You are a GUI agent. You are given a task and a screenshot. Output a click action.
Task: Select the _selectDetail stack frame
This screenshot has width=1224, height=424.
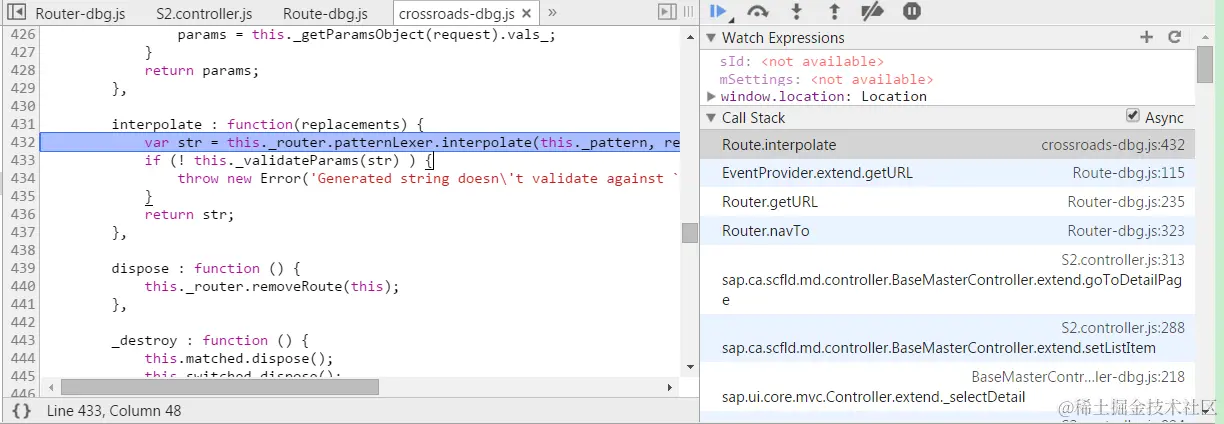point(947,387)
